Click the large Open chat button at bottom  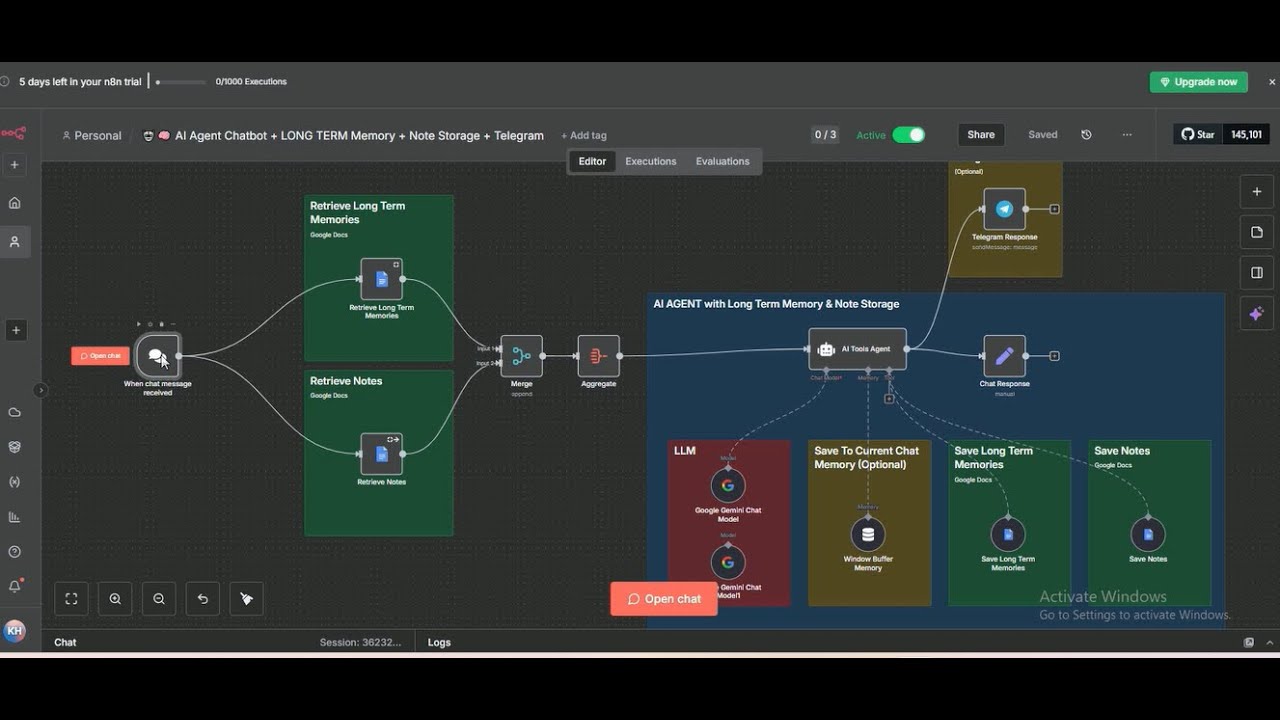click(664, 599)
